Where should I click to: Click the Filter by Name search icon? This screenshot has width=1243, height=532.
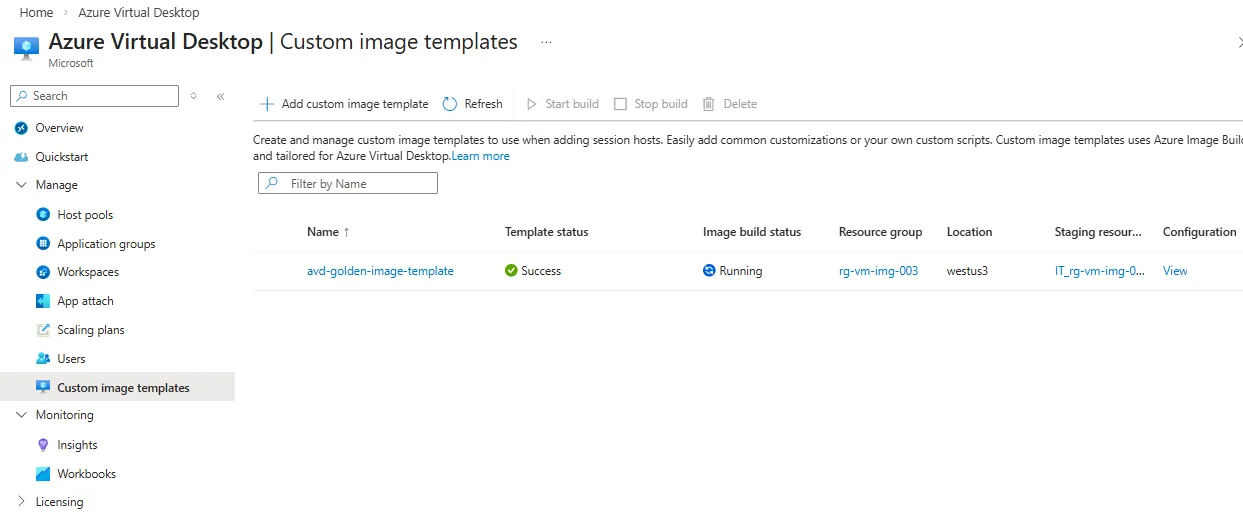(272, 184)
